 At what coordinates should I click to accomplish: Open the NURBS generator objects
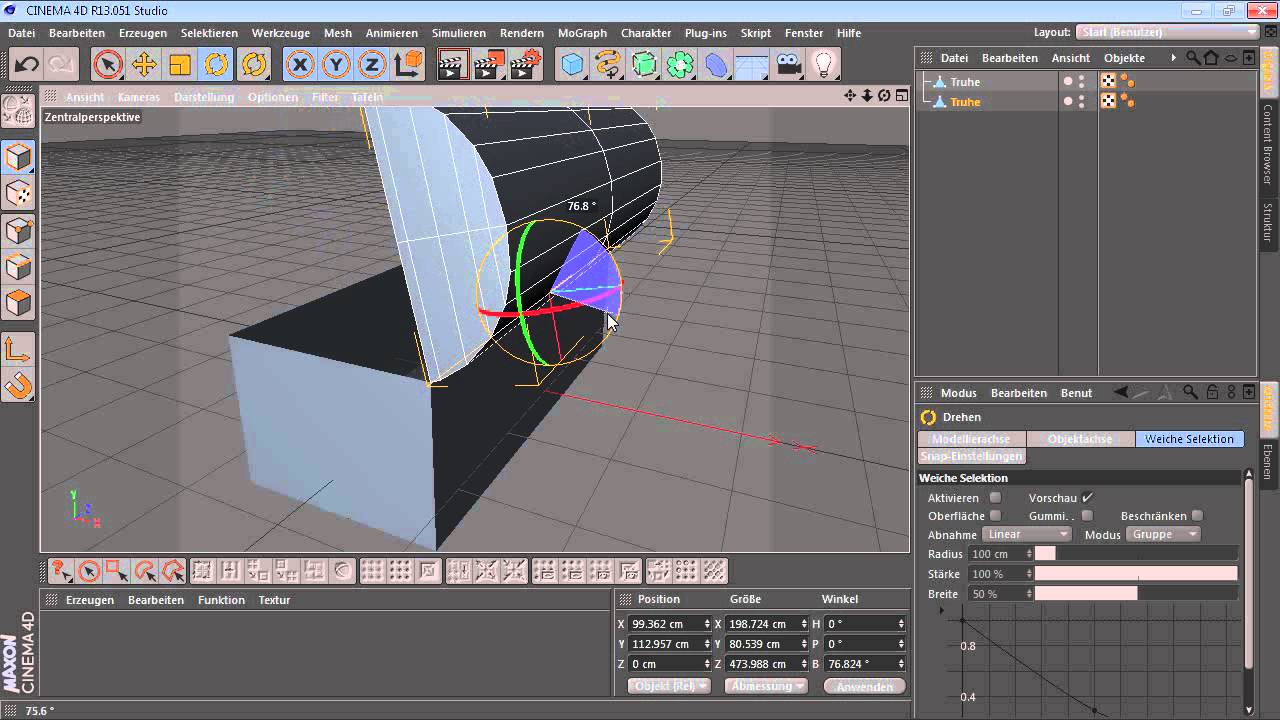coord(644,66)
